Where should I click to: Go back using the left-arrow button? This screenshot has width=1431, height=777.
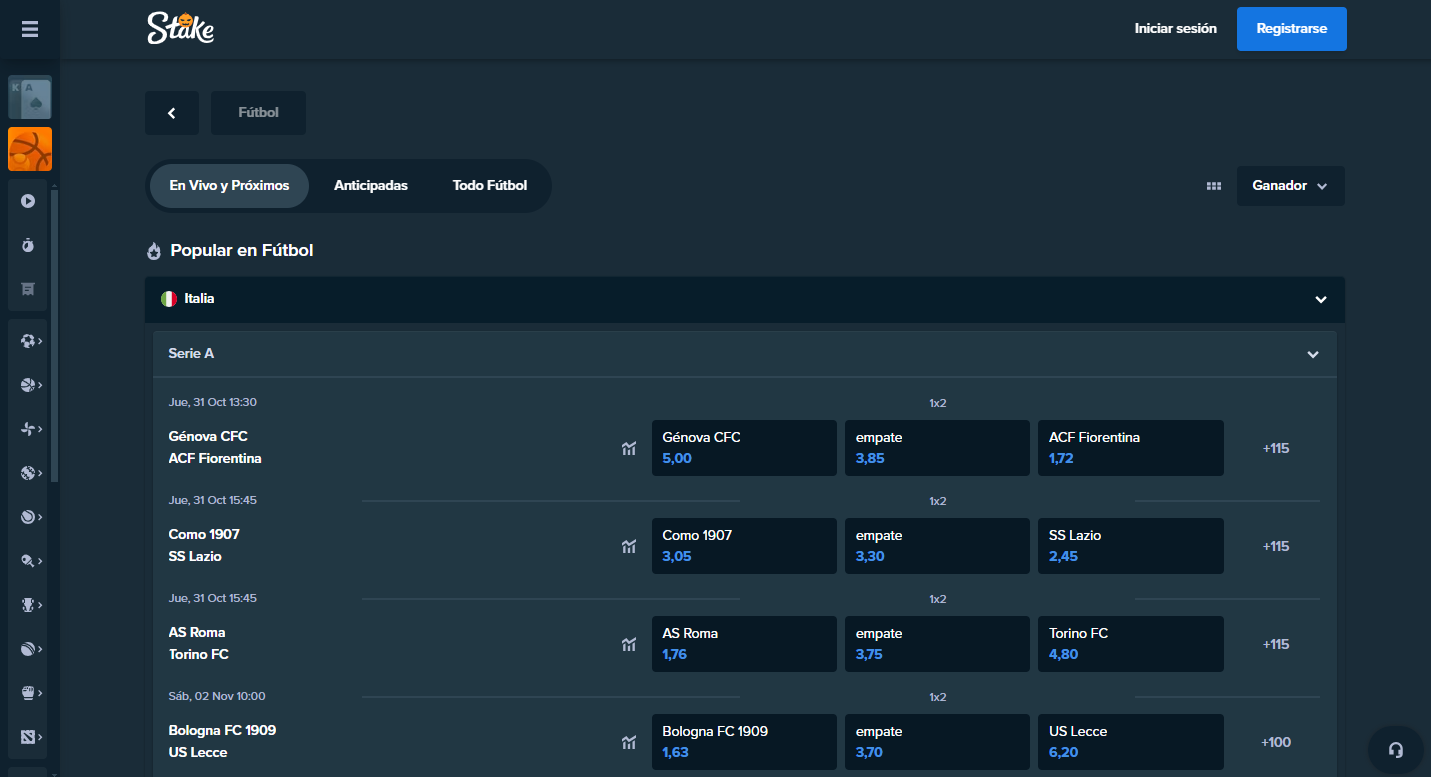172,113
